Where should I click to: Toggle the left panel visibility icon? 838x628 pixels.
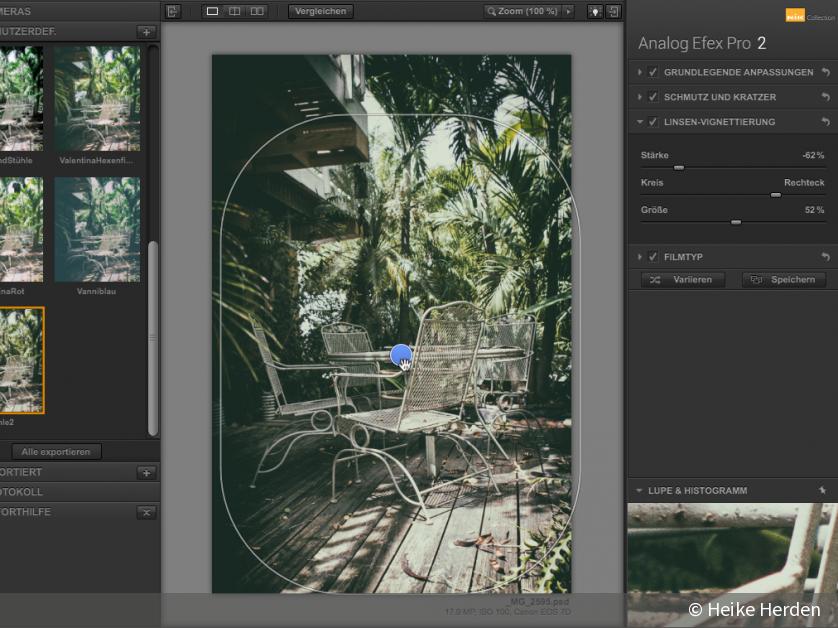[172, 11]
